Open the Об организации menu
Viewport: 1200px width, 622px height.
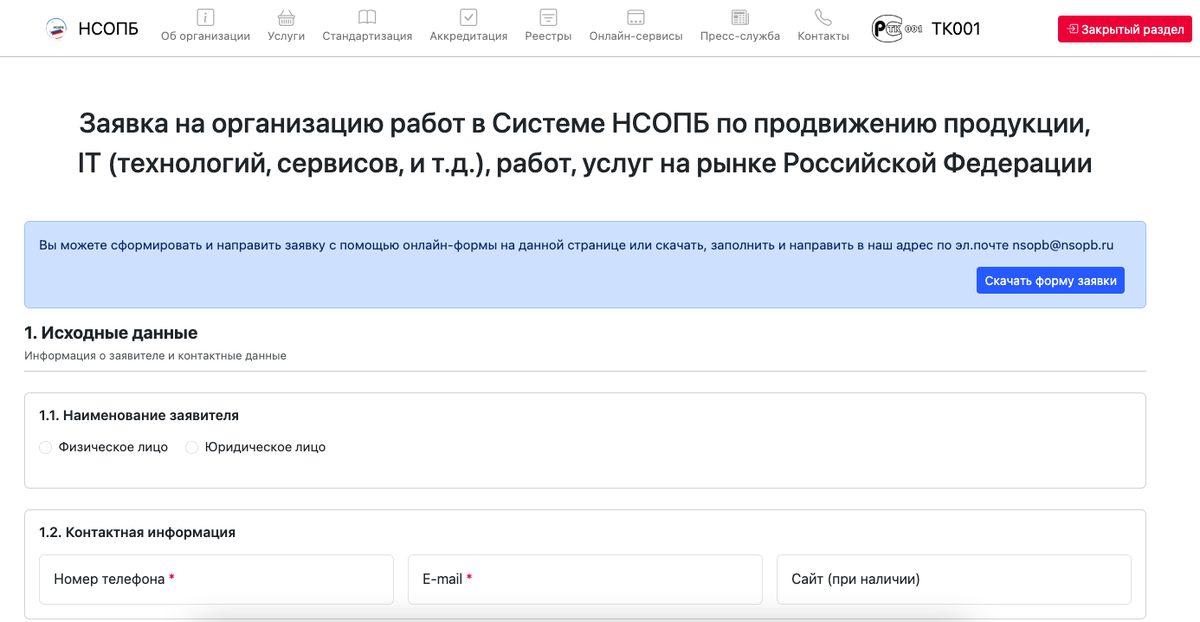click(x=205, y=36)
